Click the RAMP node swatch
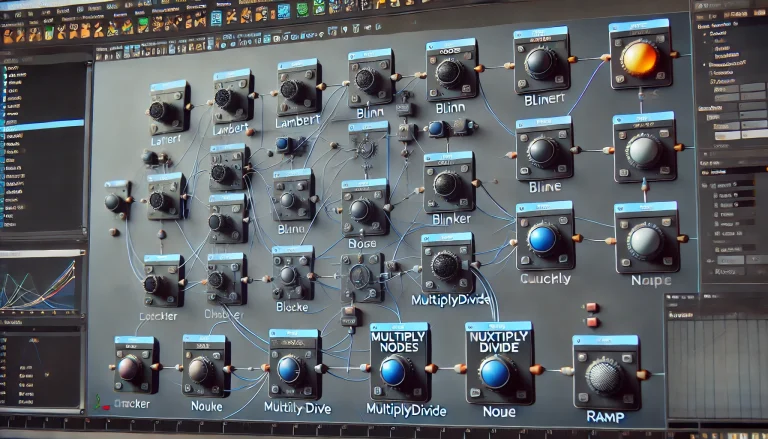This screenshot has height=439, width=768. pyautogui.click(x=605, y=377)
